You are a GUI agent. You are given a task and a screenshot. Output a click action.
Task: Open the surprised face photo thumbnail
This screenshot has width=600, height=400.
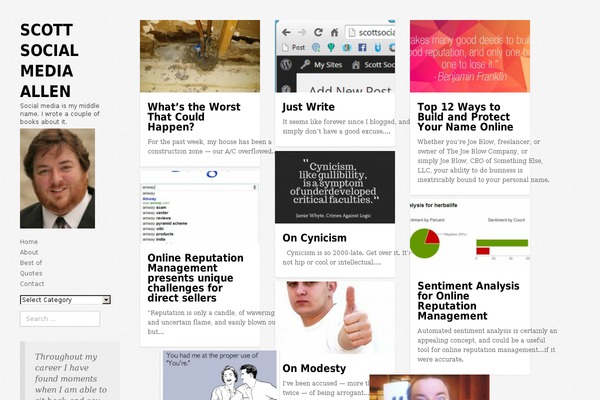point(429,387)
